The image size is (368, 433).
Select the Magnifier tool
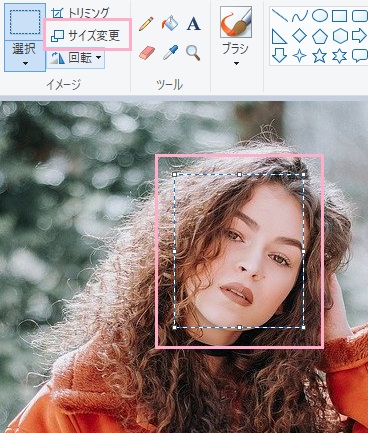pyautogui.click(x=193, y=53)
